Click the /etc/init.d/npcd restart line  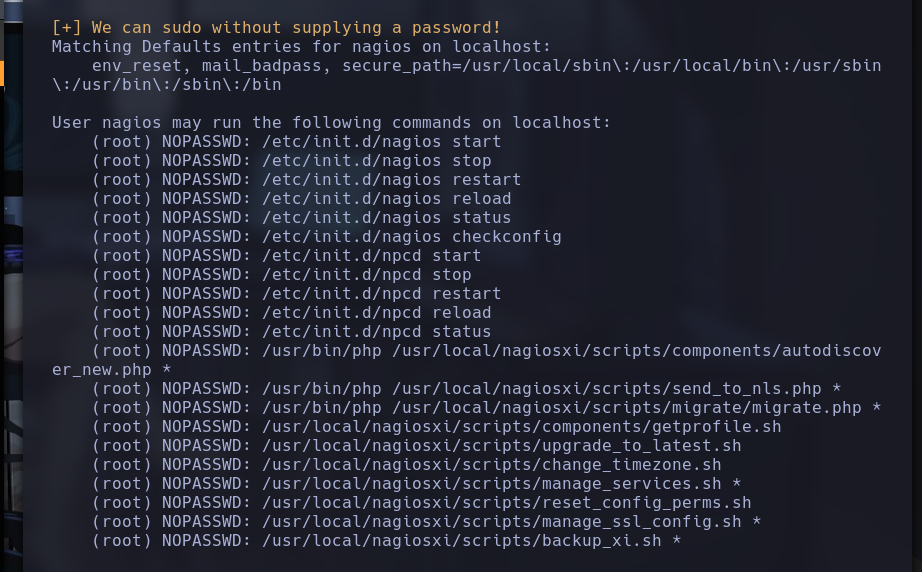coord(296,294)
